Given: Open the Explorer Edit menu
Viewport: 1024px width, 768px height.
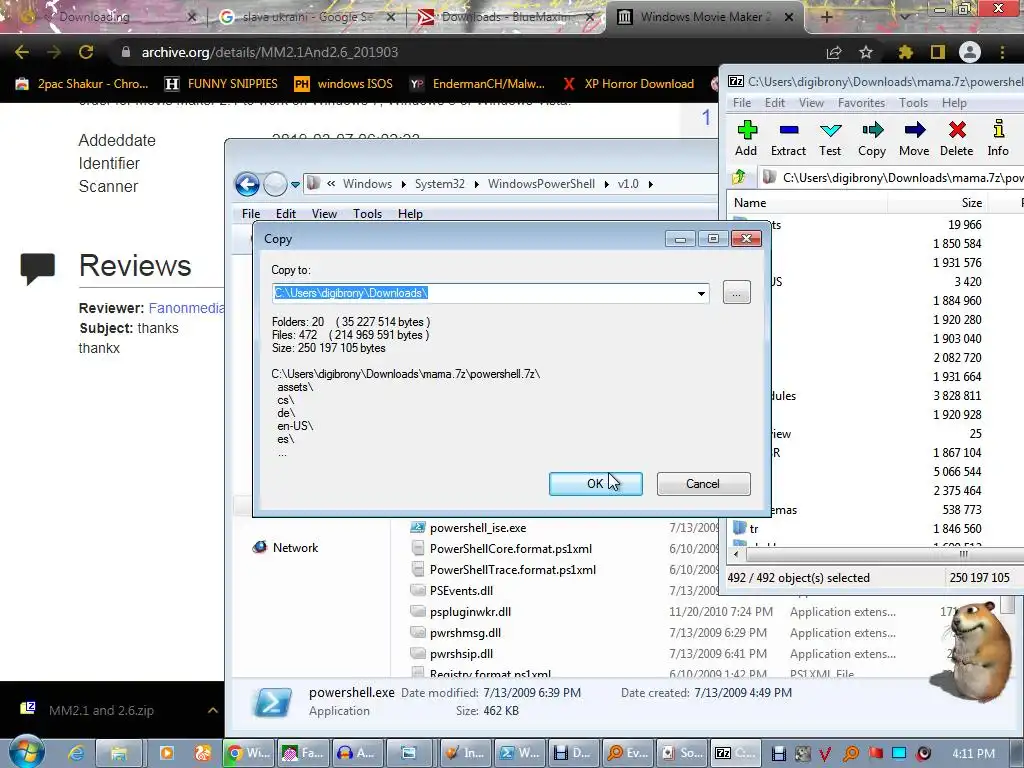Looking at the screenshot, I should (285, 214).
